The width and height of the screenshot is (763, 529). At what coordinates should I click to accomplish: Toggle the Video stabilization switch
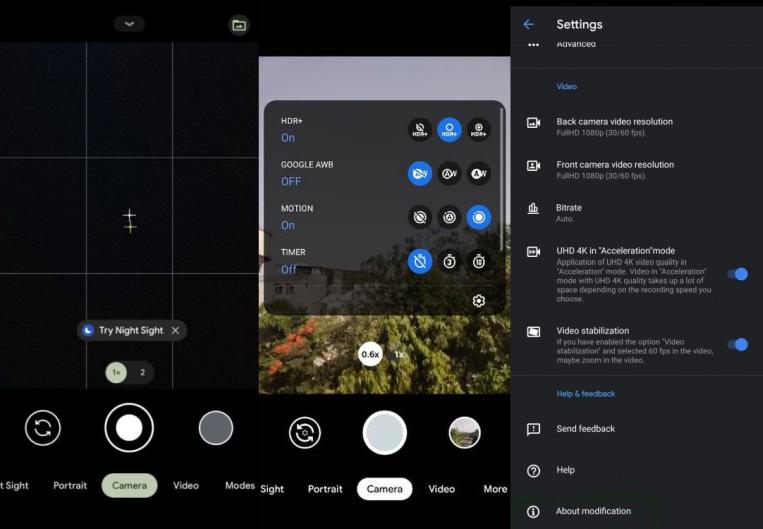tap(738, 345)
